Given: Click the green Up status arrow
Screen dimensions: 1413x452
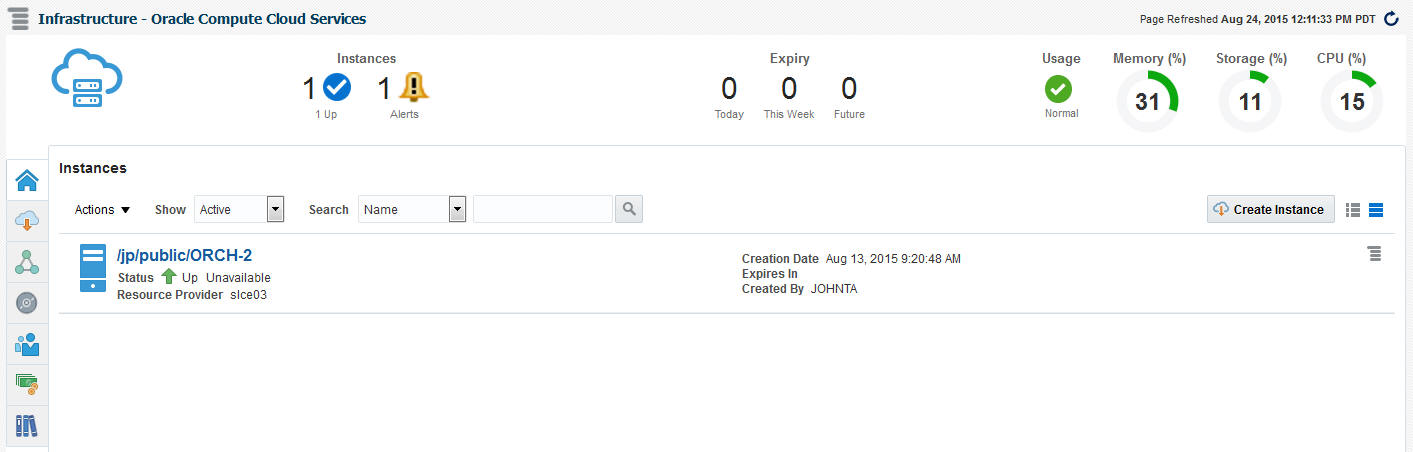Looking at the screenshot, I should [x=169, y=277].
